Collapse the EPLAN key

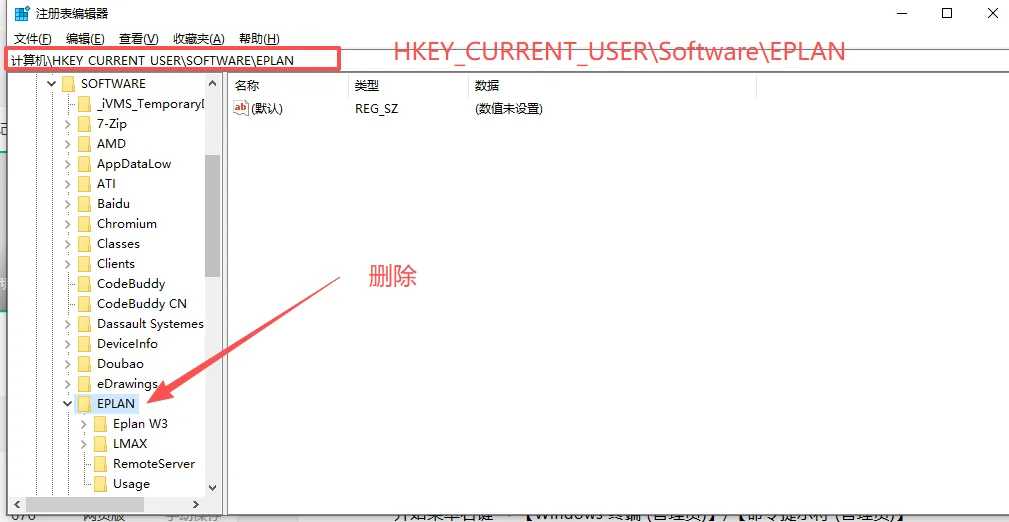point(68,404)
